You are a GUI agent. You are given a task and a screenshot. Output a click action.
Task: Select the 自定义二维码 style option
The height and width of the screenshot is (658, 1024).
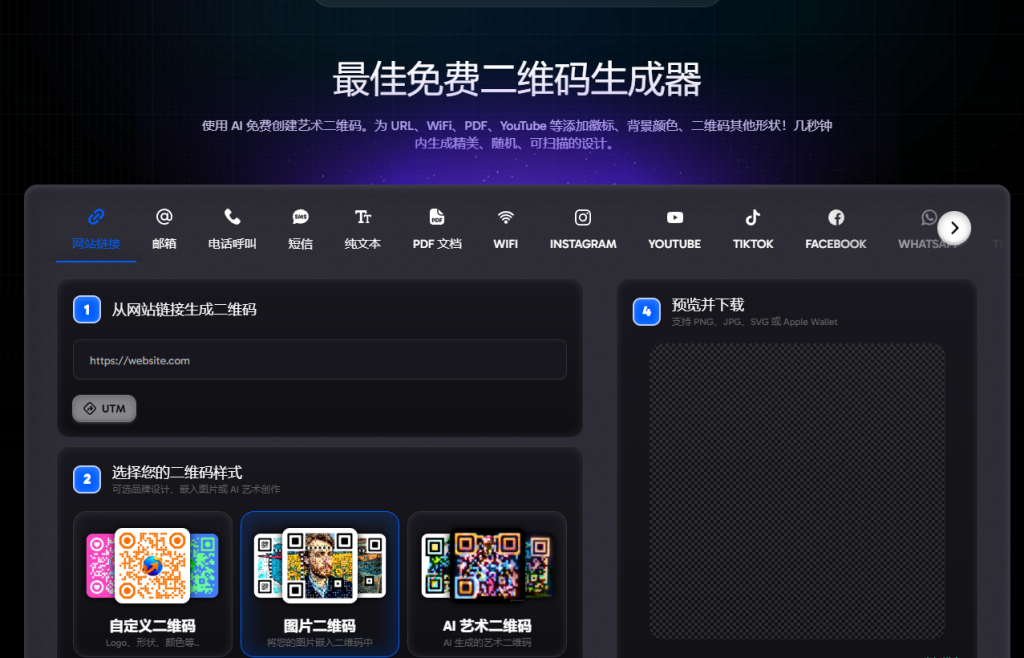click(152, 584)
